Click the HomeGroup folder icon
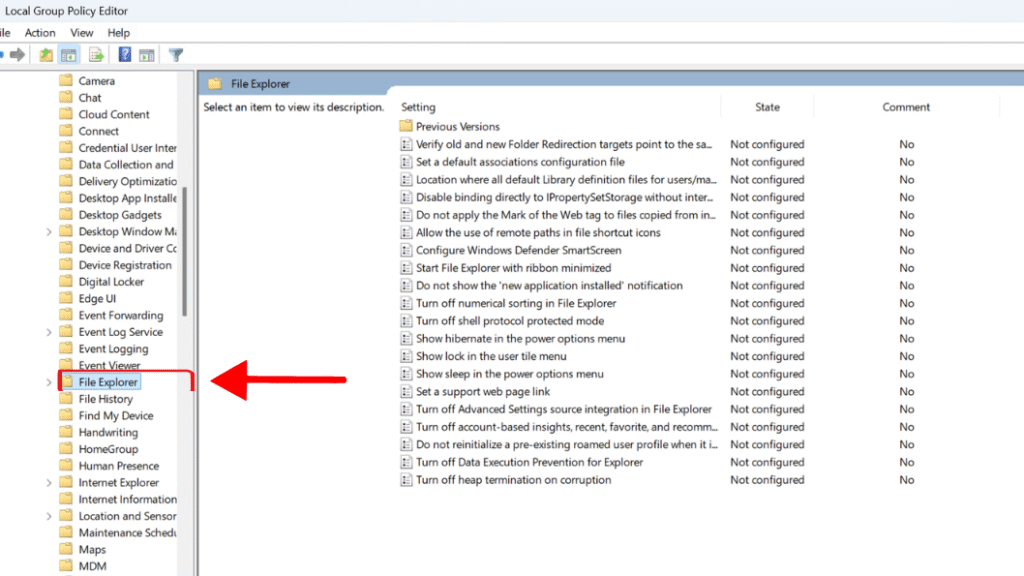The image size is (1024, 576). pos(66,449)
